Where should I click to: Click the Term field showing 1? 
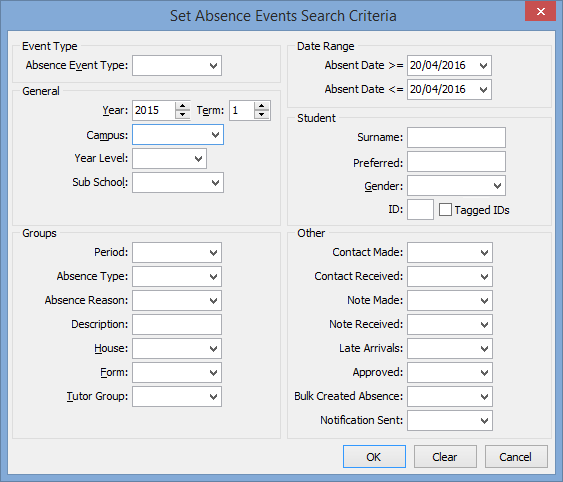[x=242, y=110]
